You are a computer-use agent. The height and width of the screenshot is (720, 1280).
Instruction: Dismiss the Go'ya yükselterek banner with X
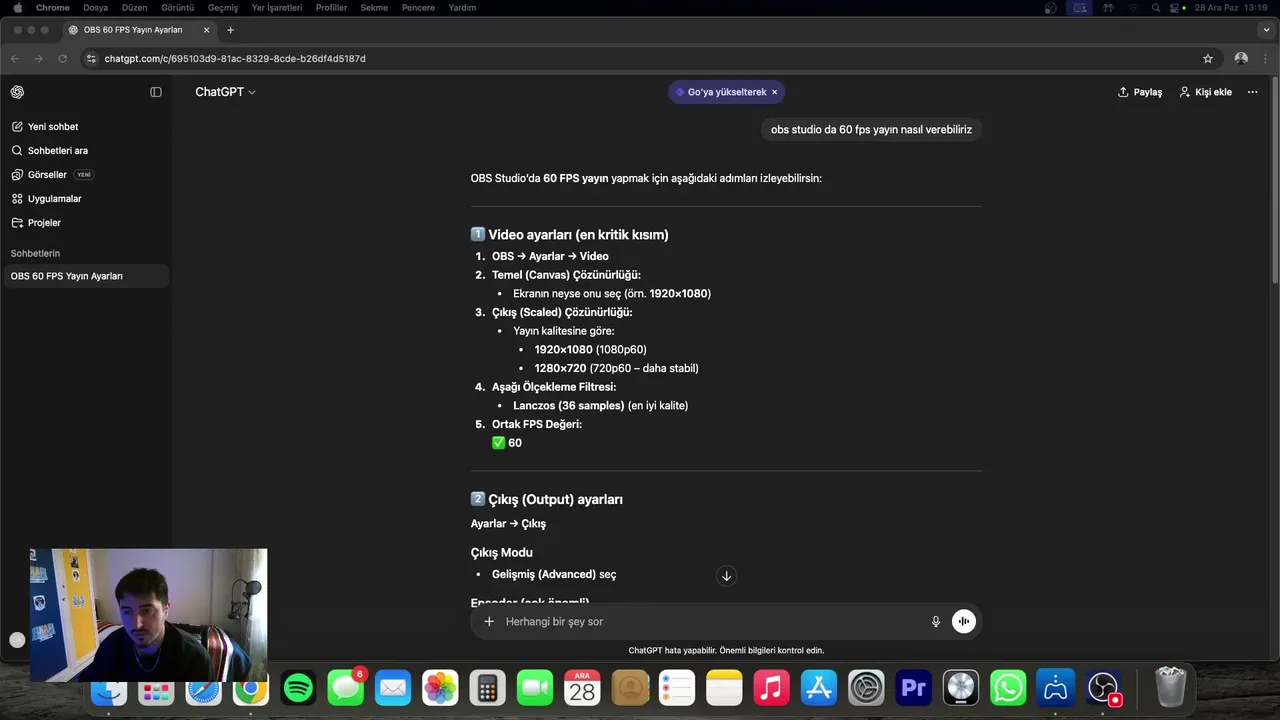pyautogui.click(x=774, y=92)
